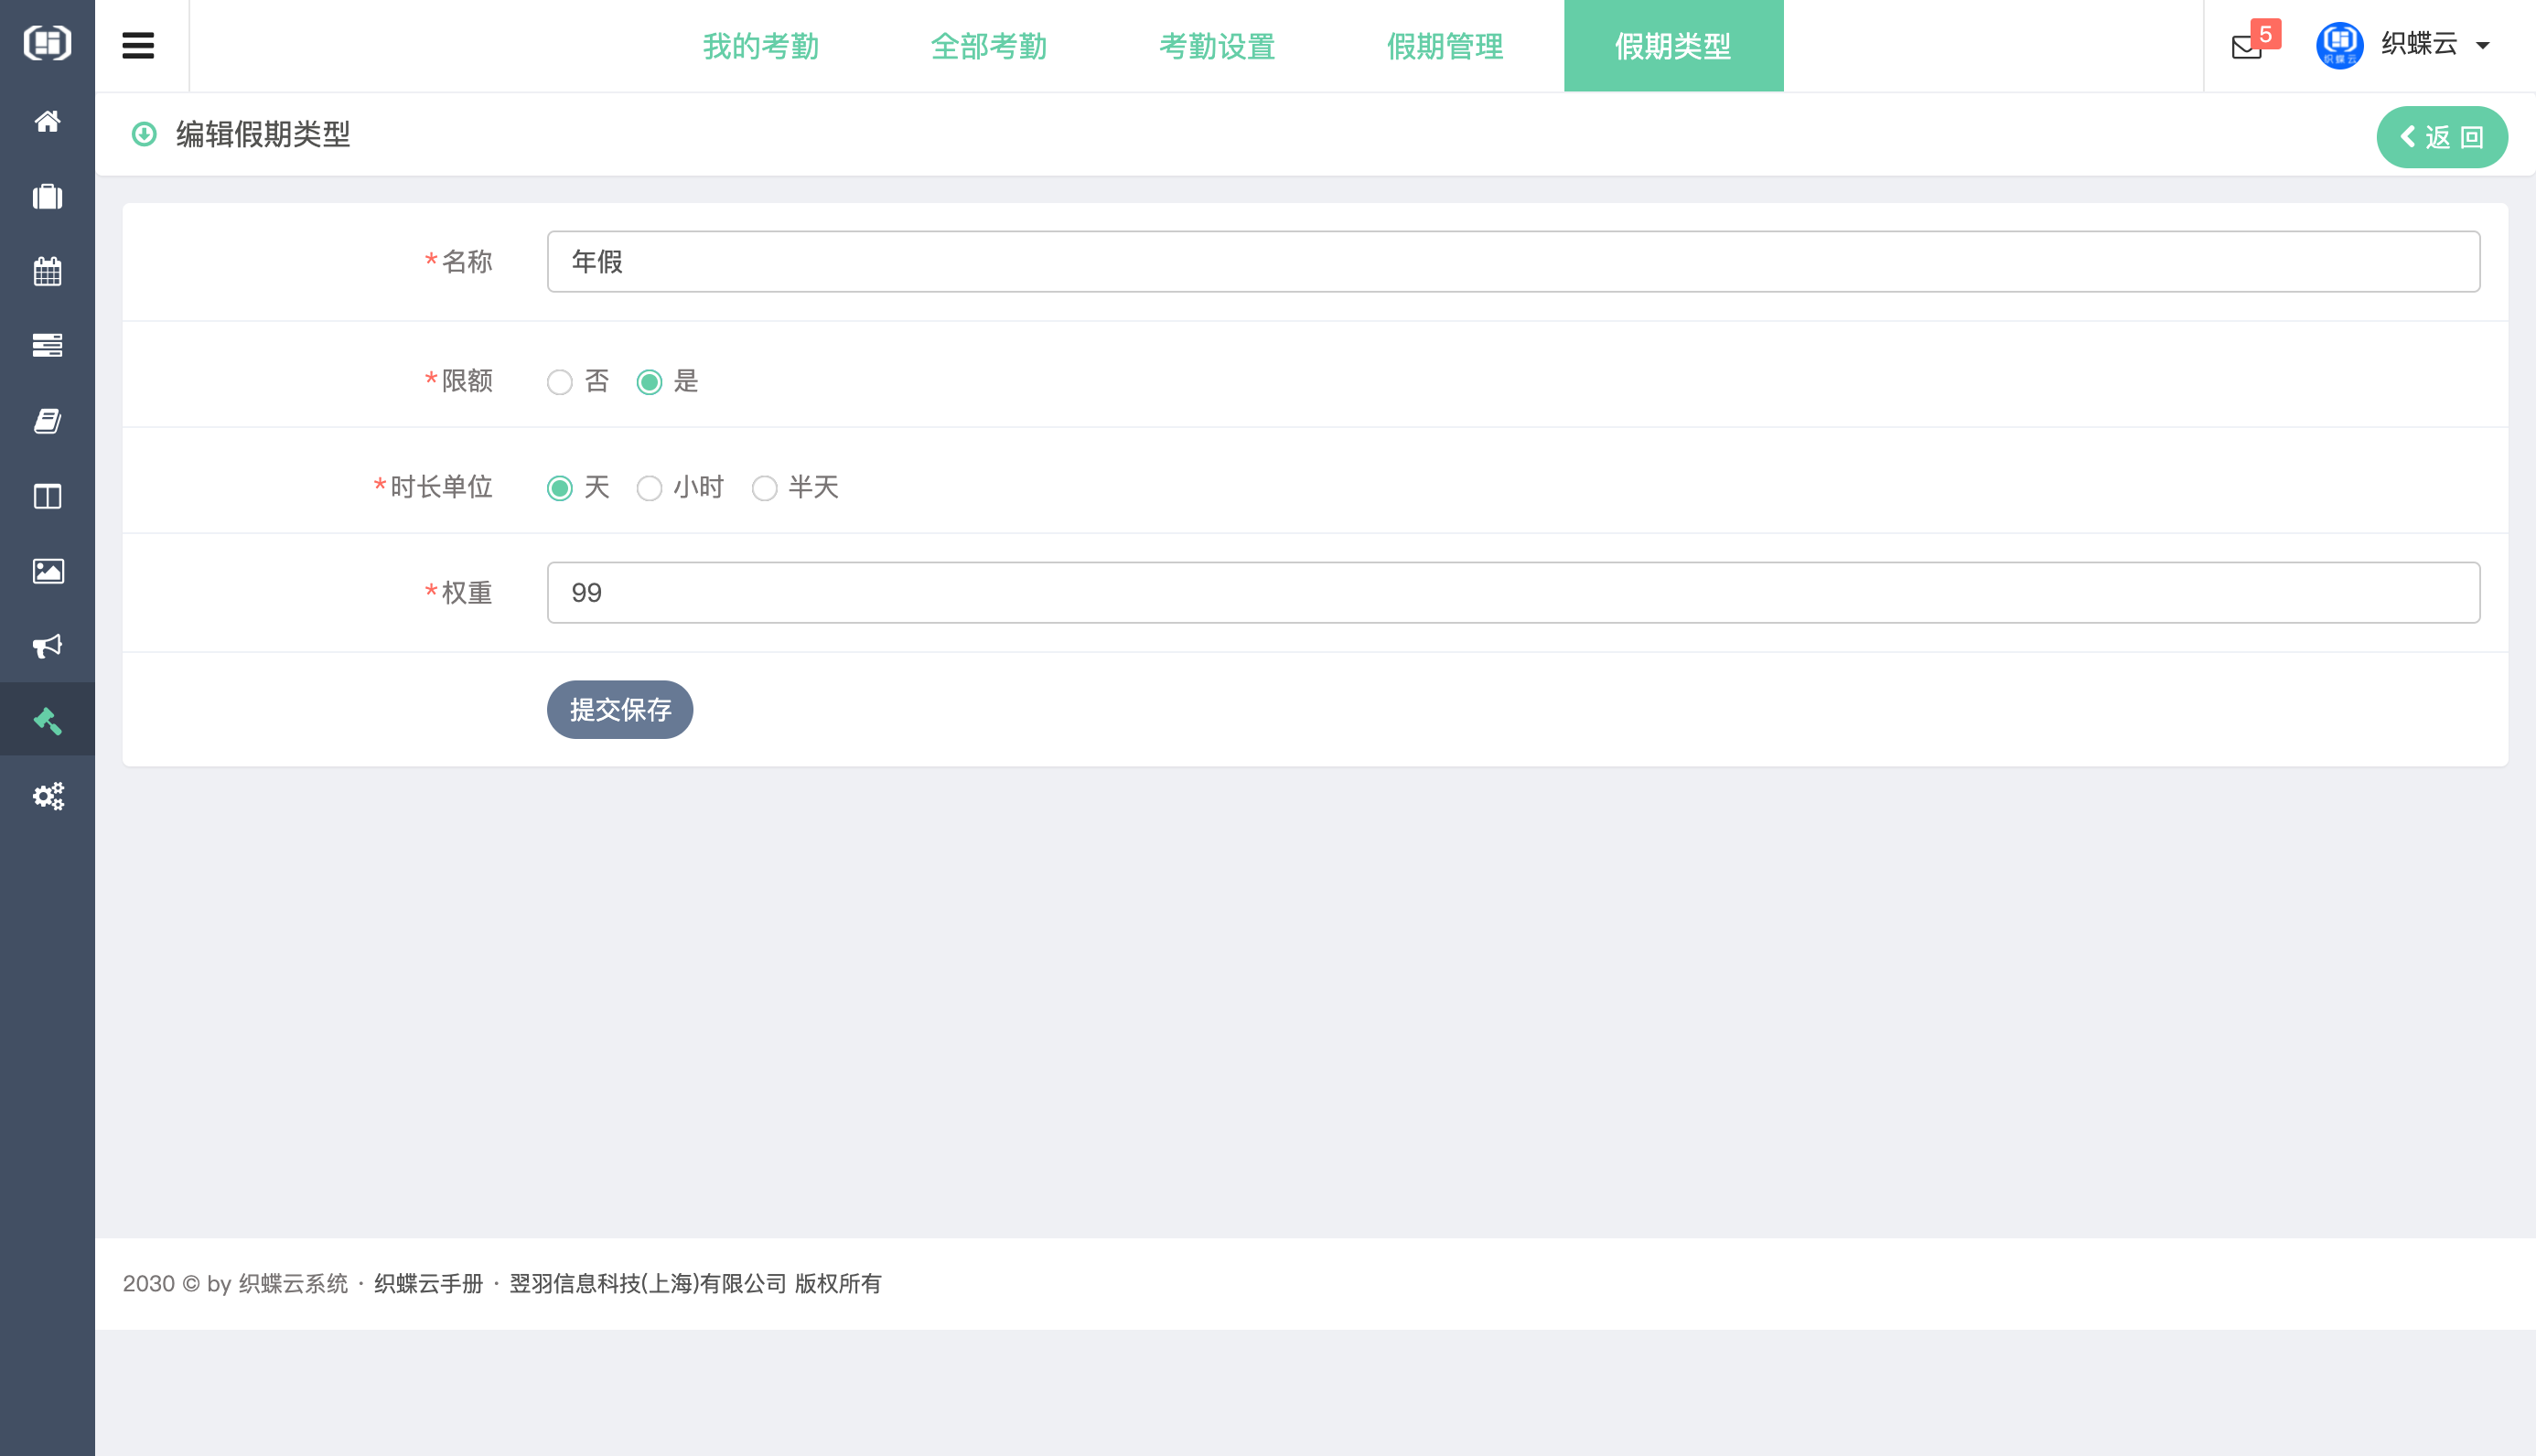Toggle the hamburger menu icon

click(x=138, y=46)
